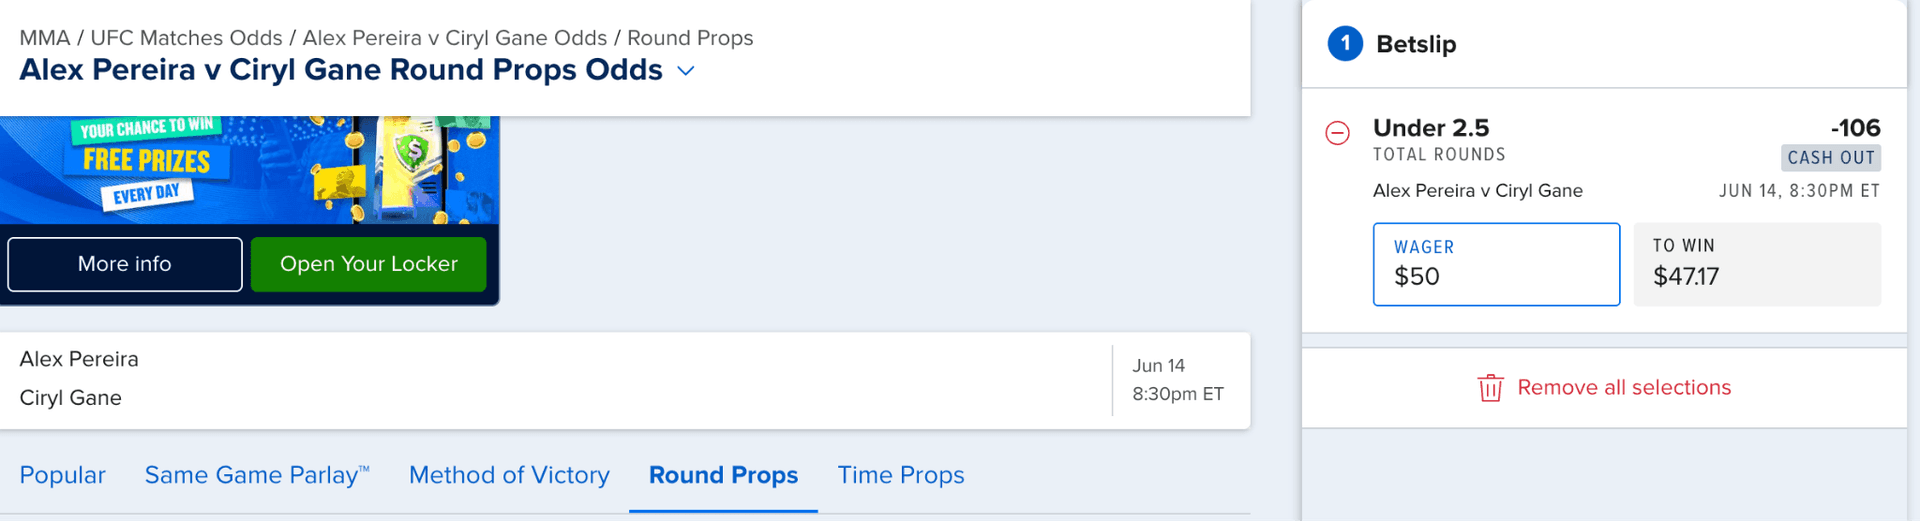1920x521 pixels.
Task: Click the Cash Out badge
Action: (1830, 158)
